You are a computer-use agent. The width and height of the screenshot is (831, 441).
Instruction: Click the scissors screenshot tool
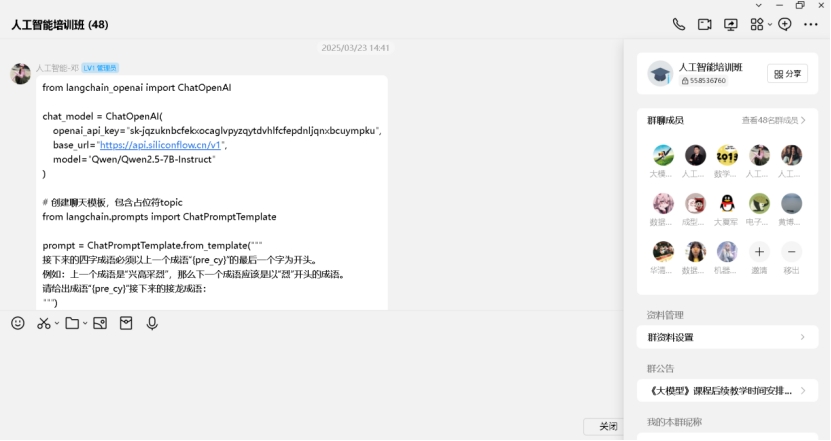click(x=43, y=323)
